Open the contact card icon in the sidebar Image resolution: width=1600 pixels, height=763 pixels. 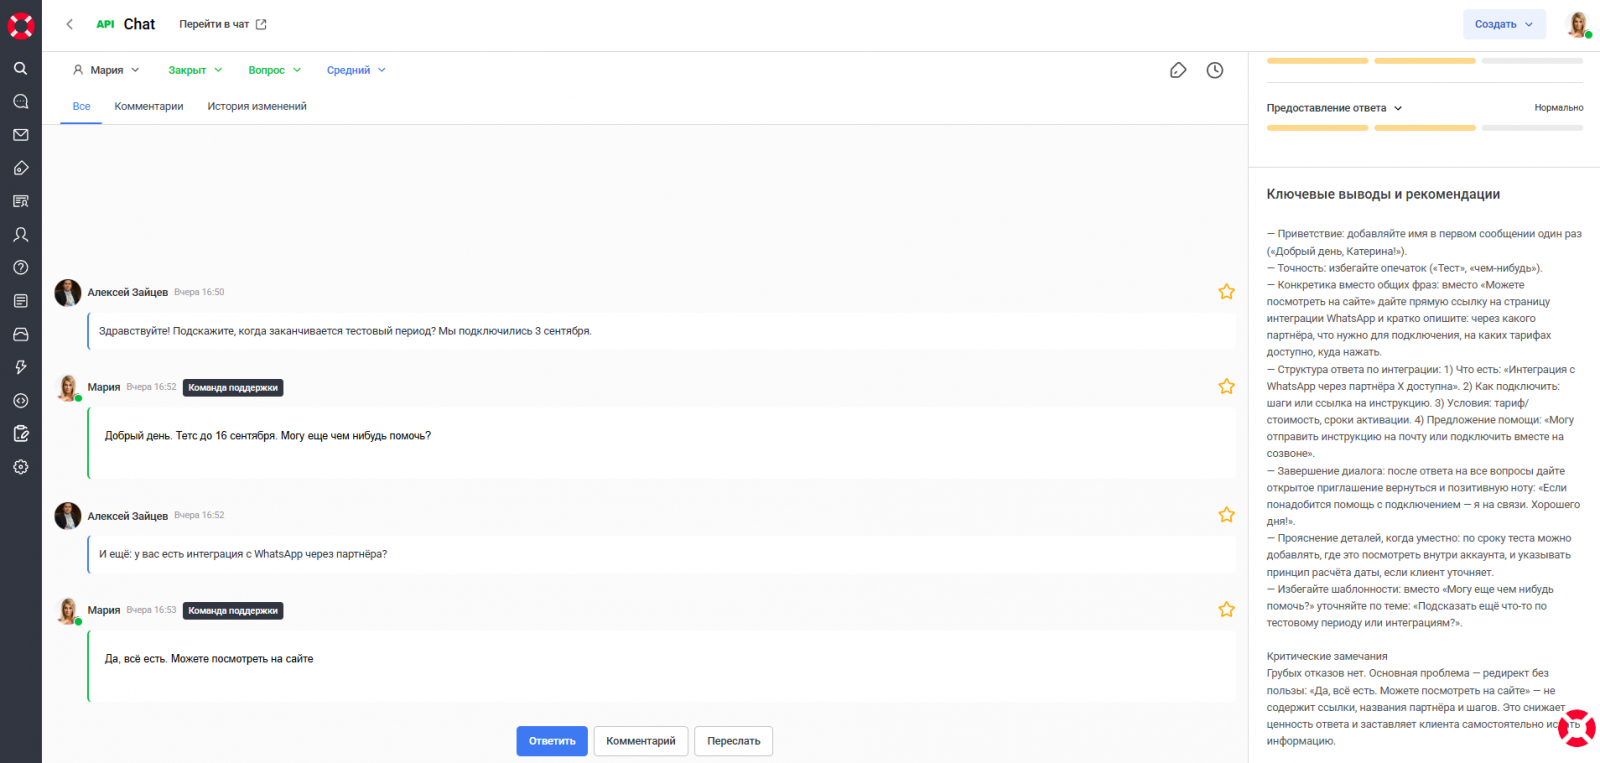[21, 201]
